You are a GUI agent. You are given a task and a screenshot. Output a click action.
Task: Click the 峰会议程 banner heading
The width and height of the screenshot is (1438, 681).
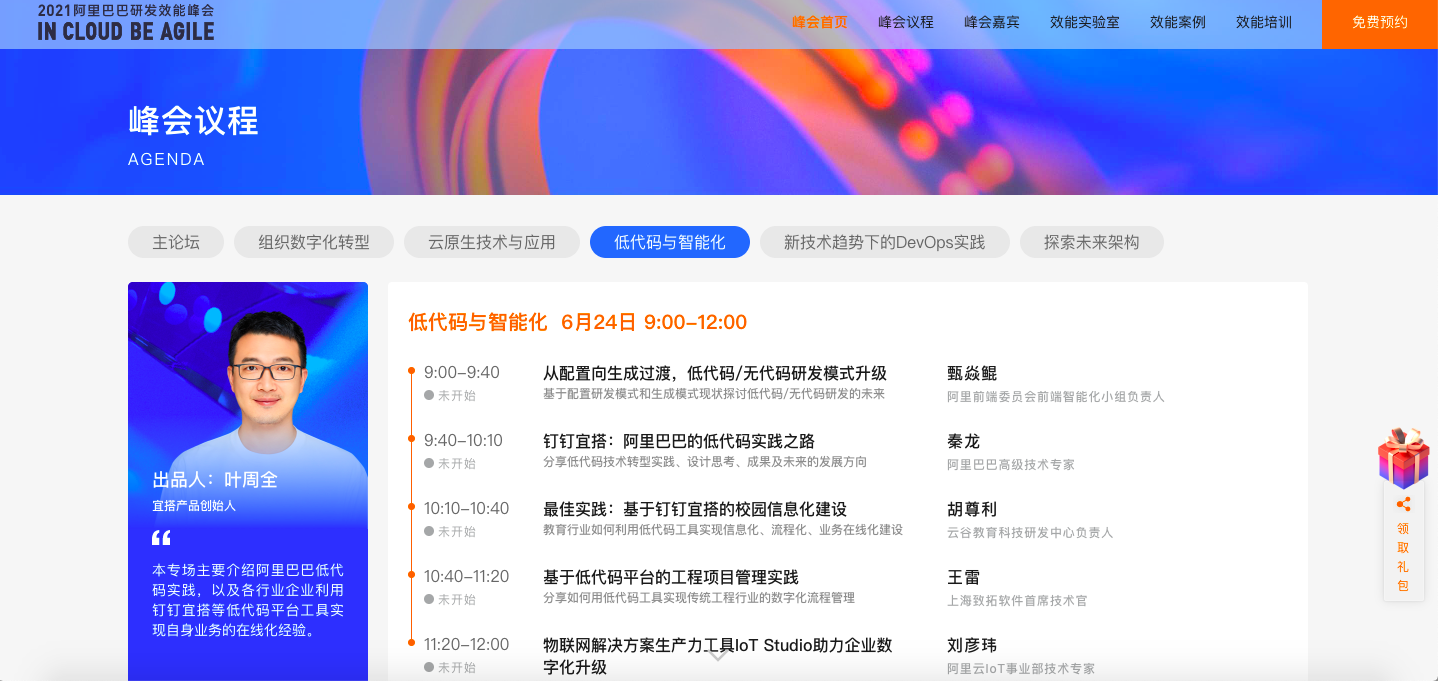[194, 121]
